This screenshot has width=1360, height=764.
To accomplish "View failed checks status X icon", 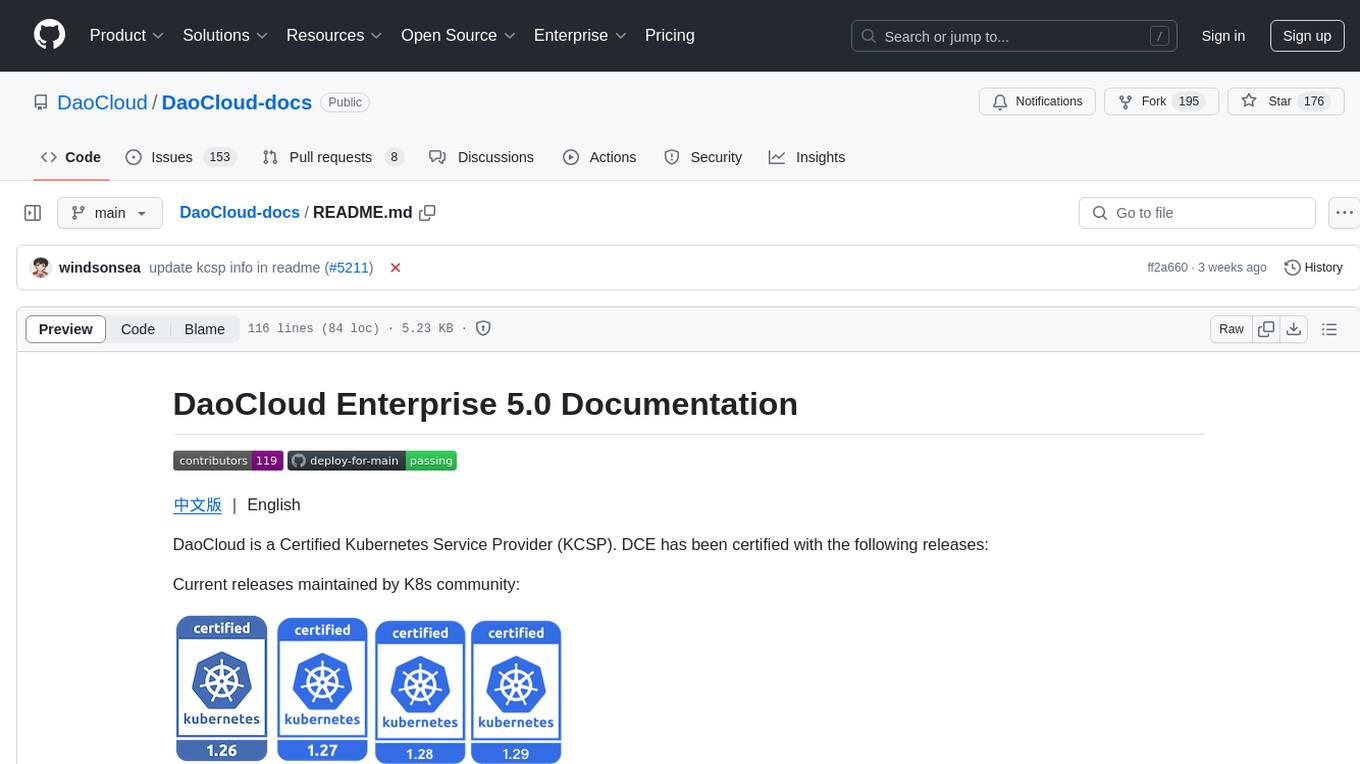I will [x=395, y=268].
